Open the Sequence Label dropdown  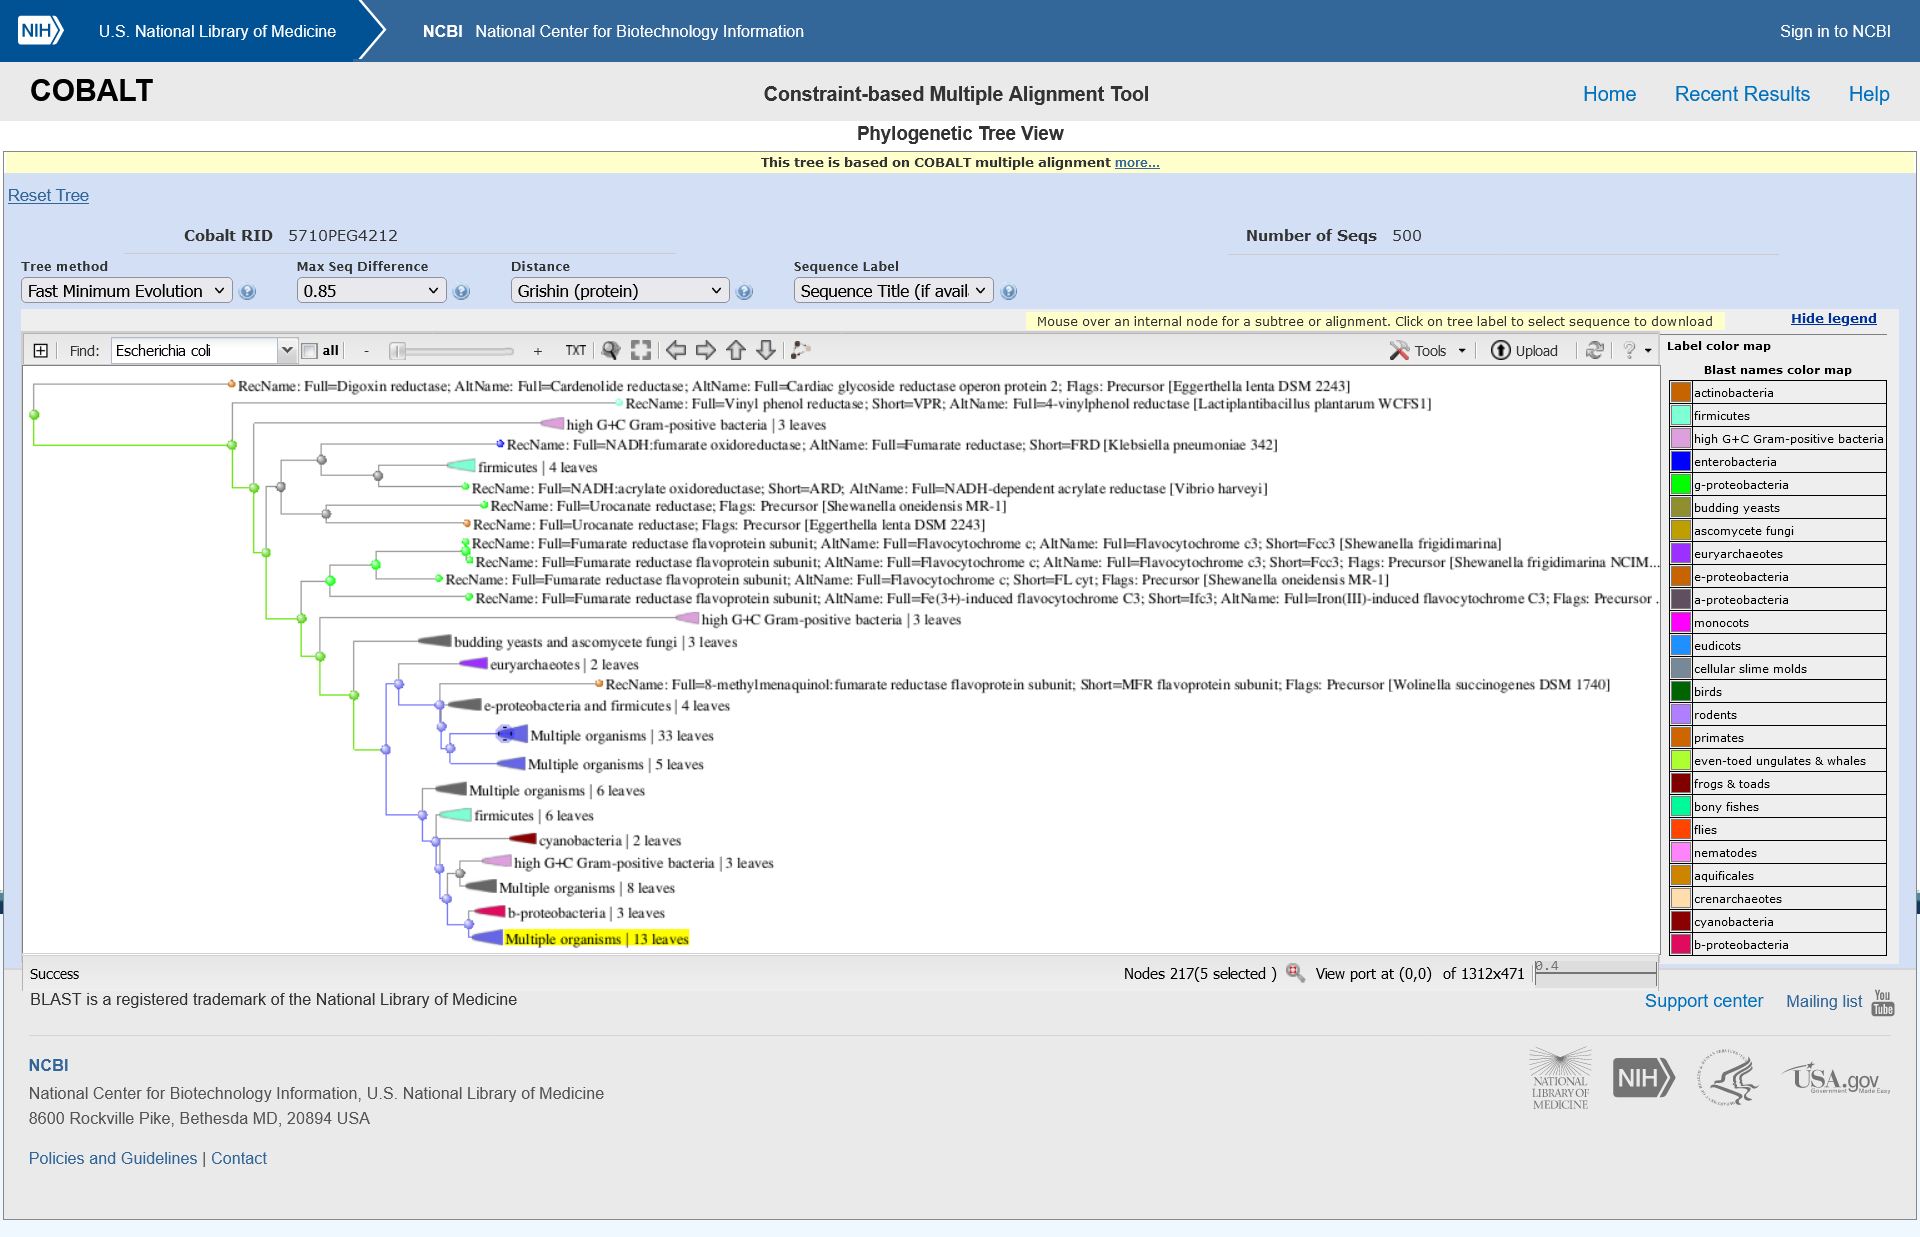coord(894,291)
